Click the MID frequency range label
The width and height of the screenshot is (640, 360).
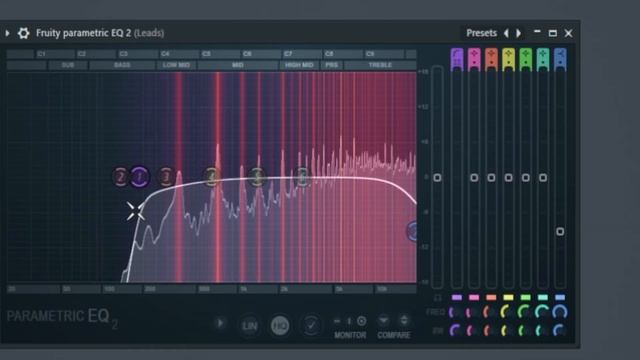point(238,65)
